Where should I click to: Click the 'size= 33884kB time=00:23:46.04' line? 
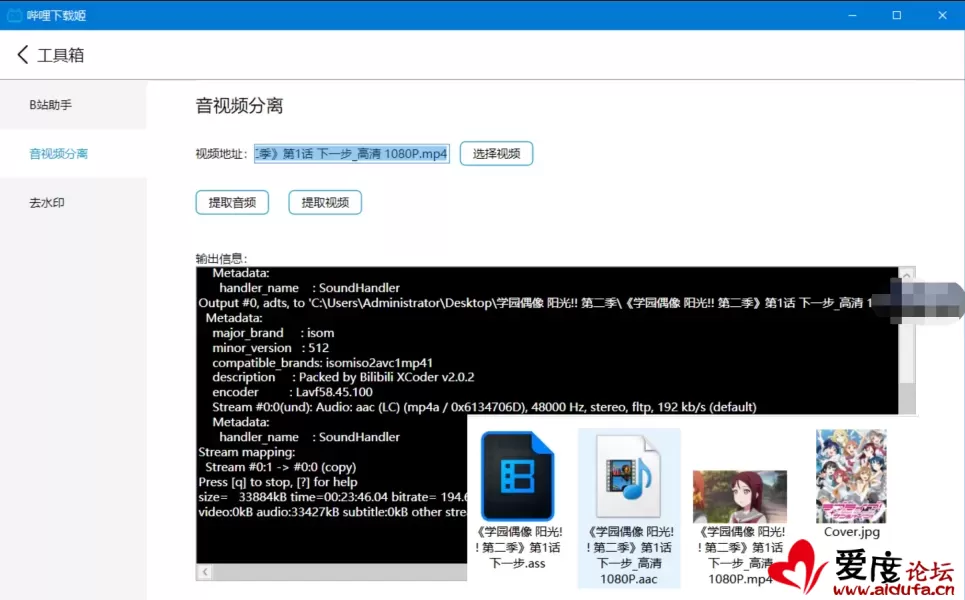(333, 497)
